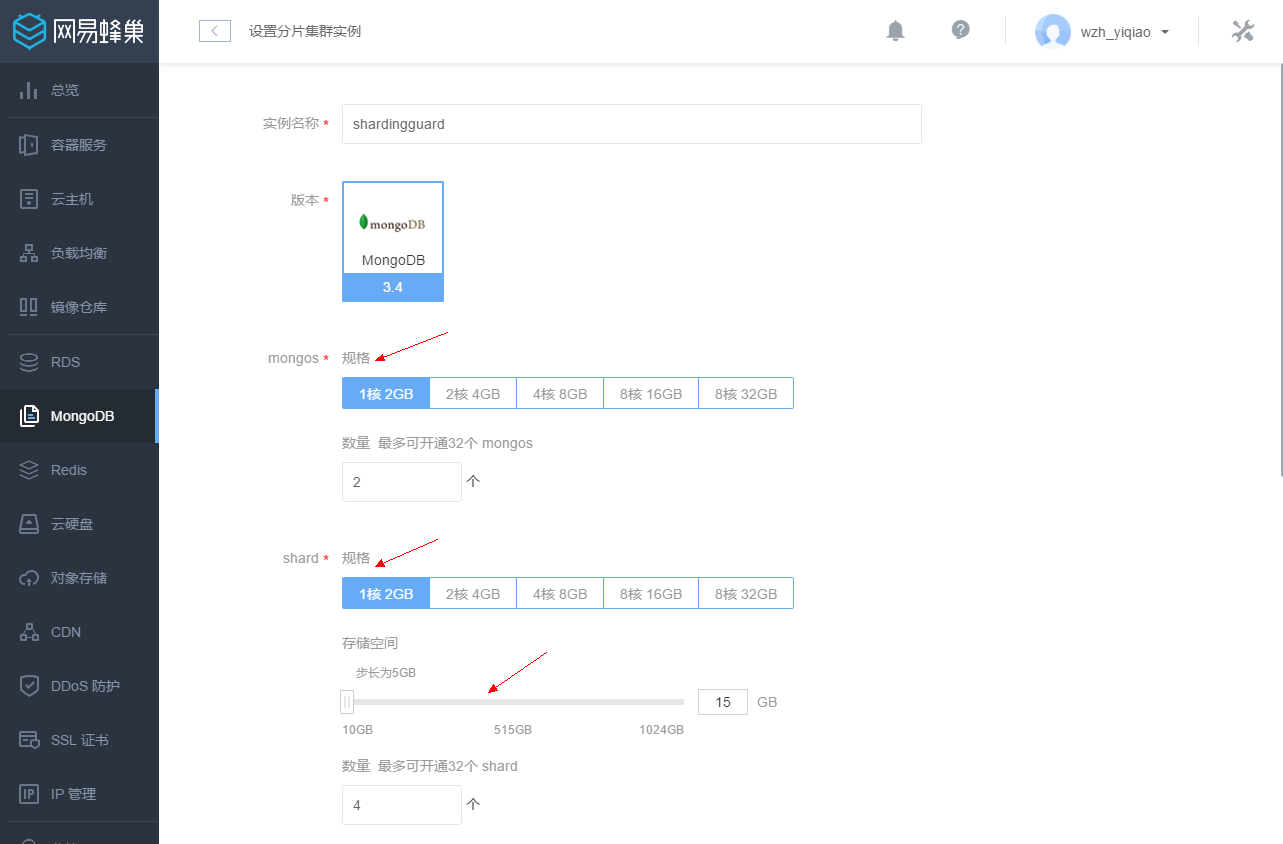This screenshot has height=844, width=1283.
Task: Click the MongoDB document icon in the sidebar
Action: (x=29, y=416)
